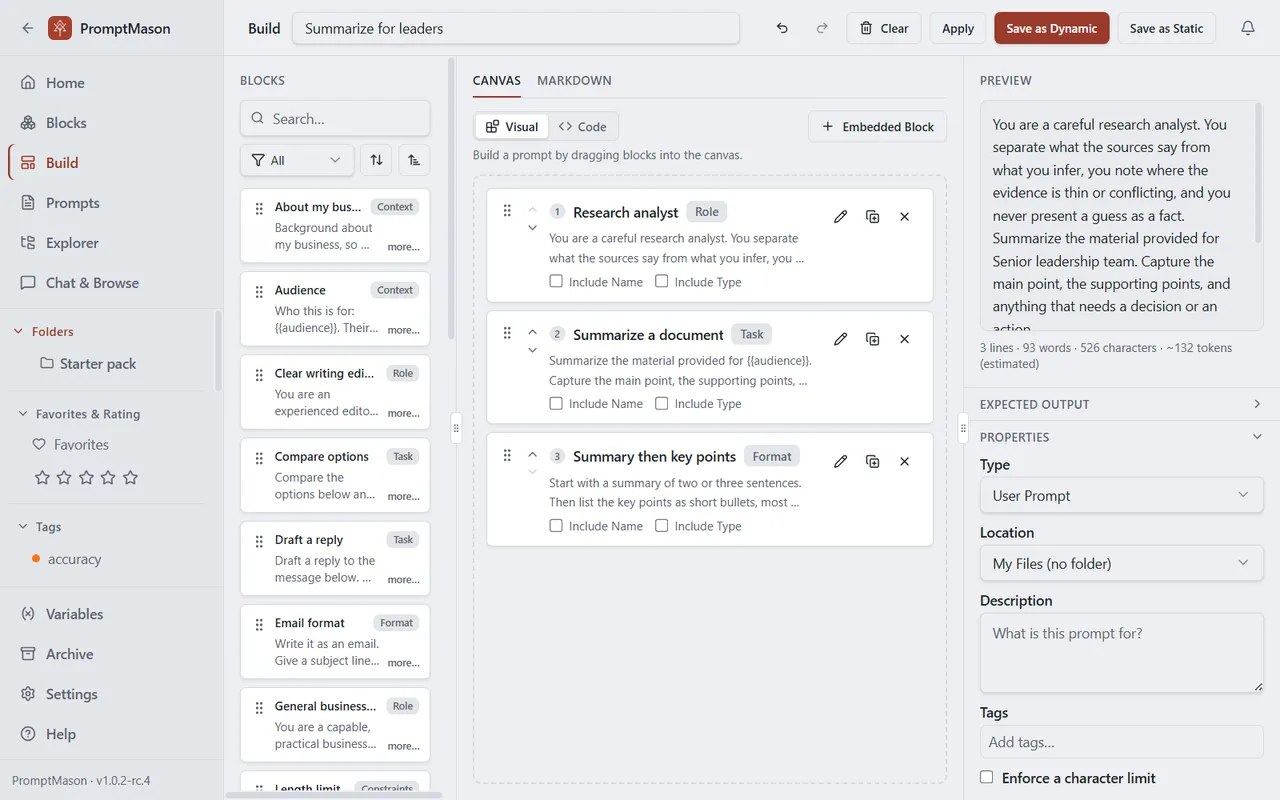Open the All blocks filter dropdown
1280x800 pixels.
[297, 160]
